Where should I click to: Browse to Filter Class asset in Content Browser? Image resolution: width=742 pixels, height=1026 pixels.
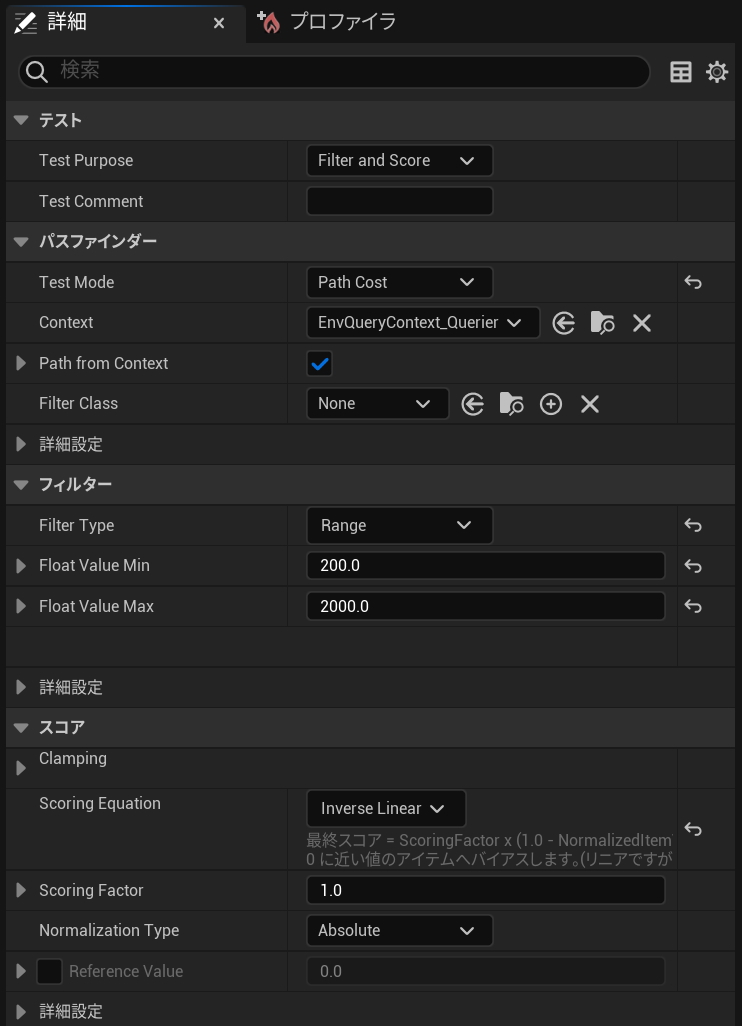pos(512,404)
